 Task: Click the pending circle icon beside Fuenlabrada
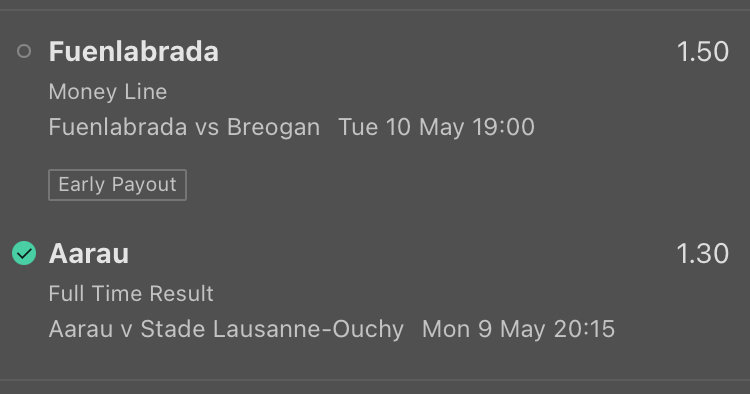[24, 51]
